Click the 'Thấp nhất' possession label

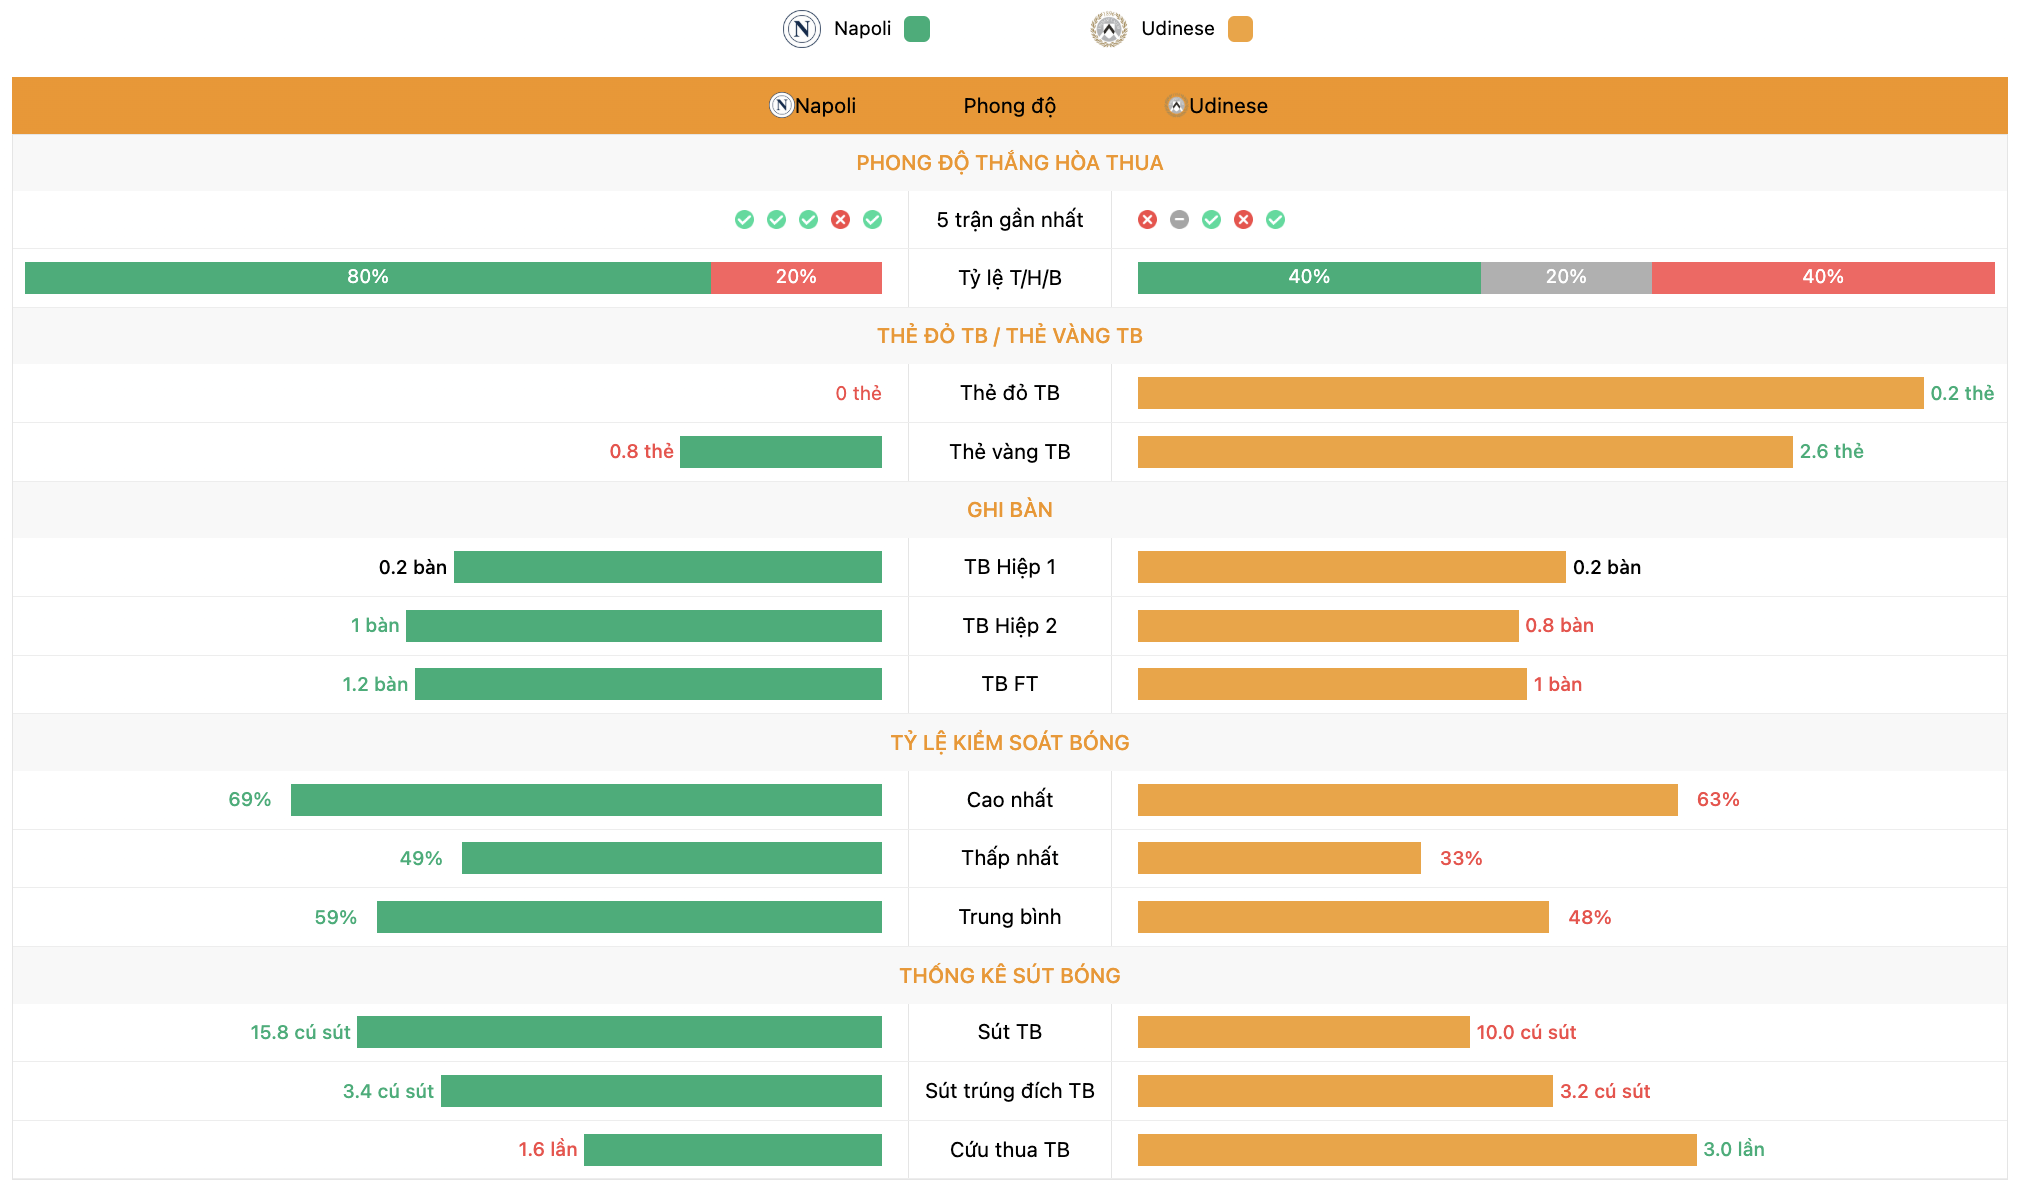click(x=1009, y=858)
